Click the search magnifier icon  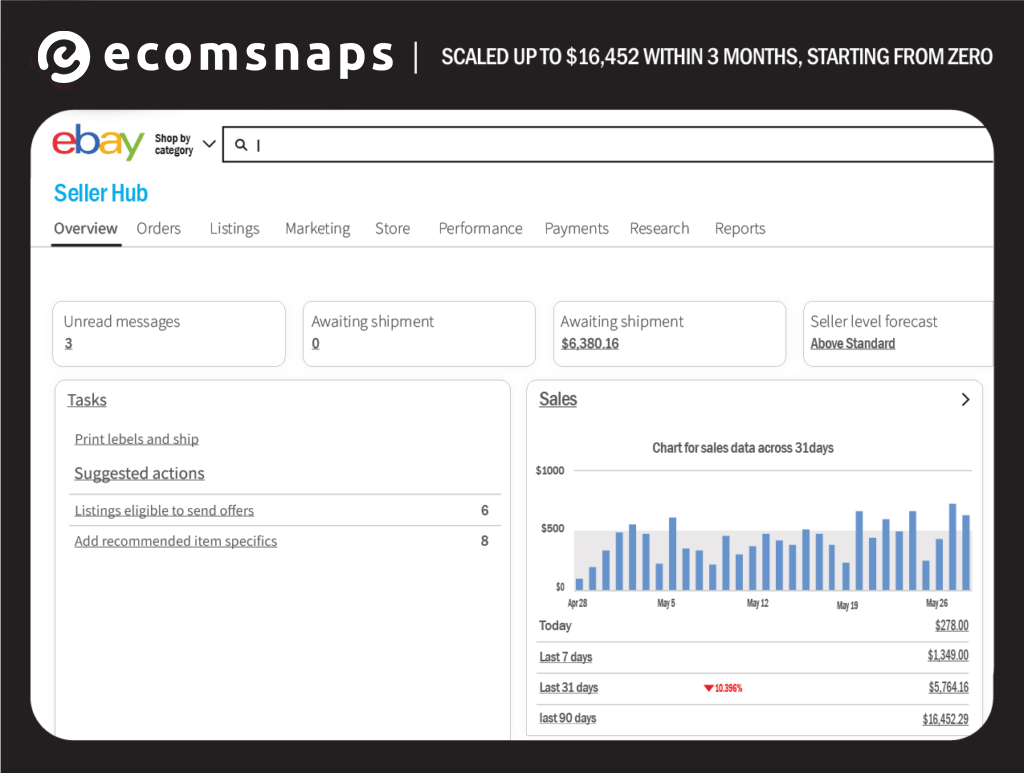tap(241, 145)
